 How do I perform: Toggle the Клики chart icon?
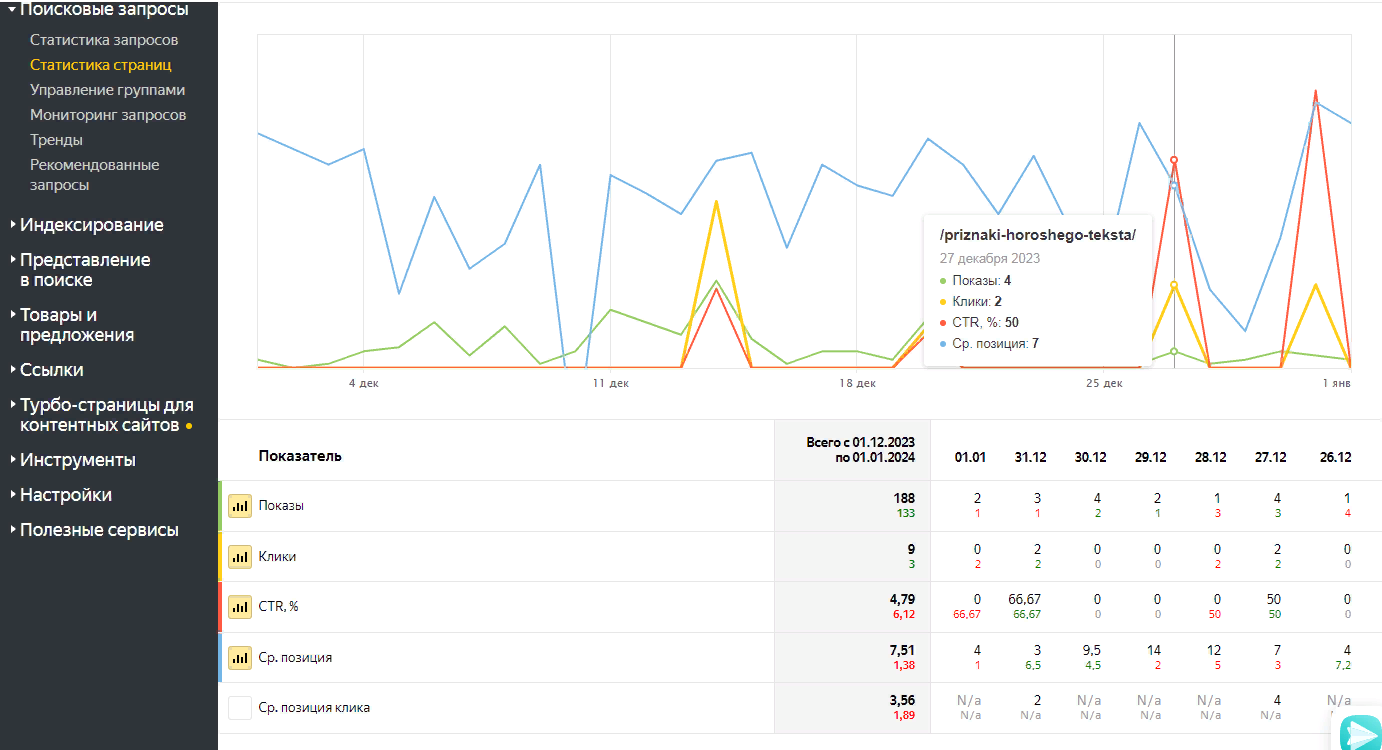240,556
